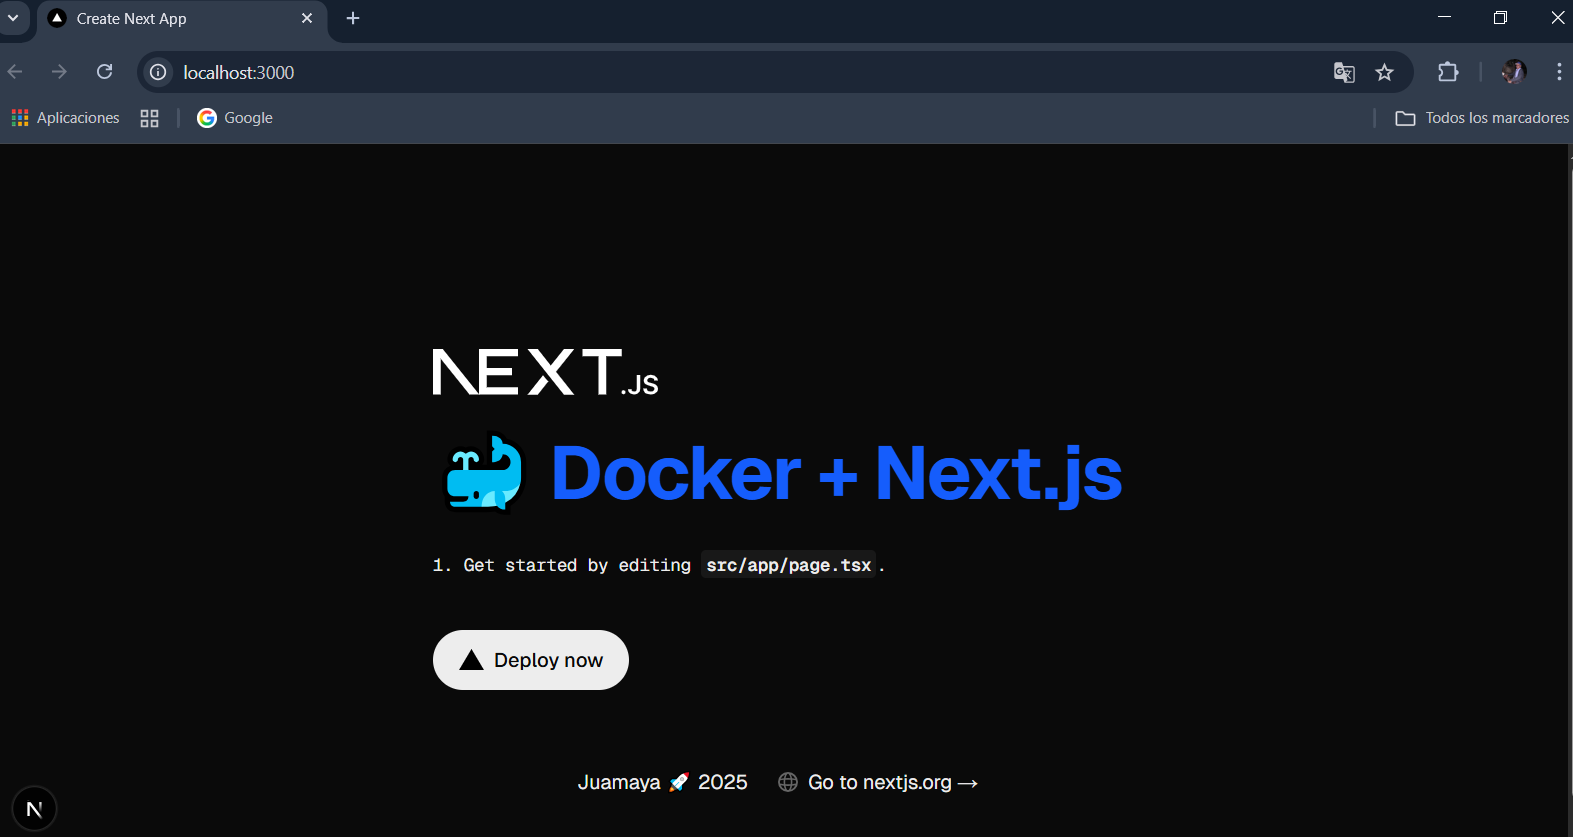This screenshot has width=1573, height=837.
Task: Open the tab groups grid icon
Action: click(x=149, y=118)
